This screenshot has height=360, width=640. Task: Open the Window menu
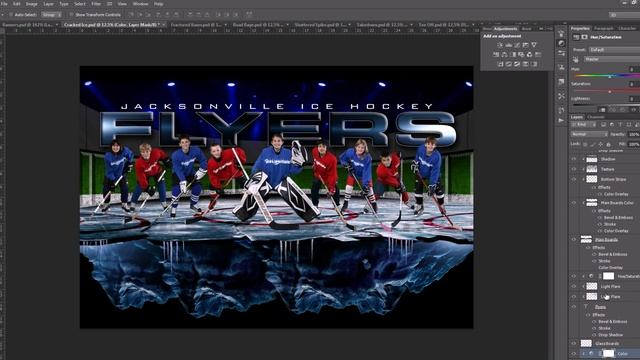140,4
